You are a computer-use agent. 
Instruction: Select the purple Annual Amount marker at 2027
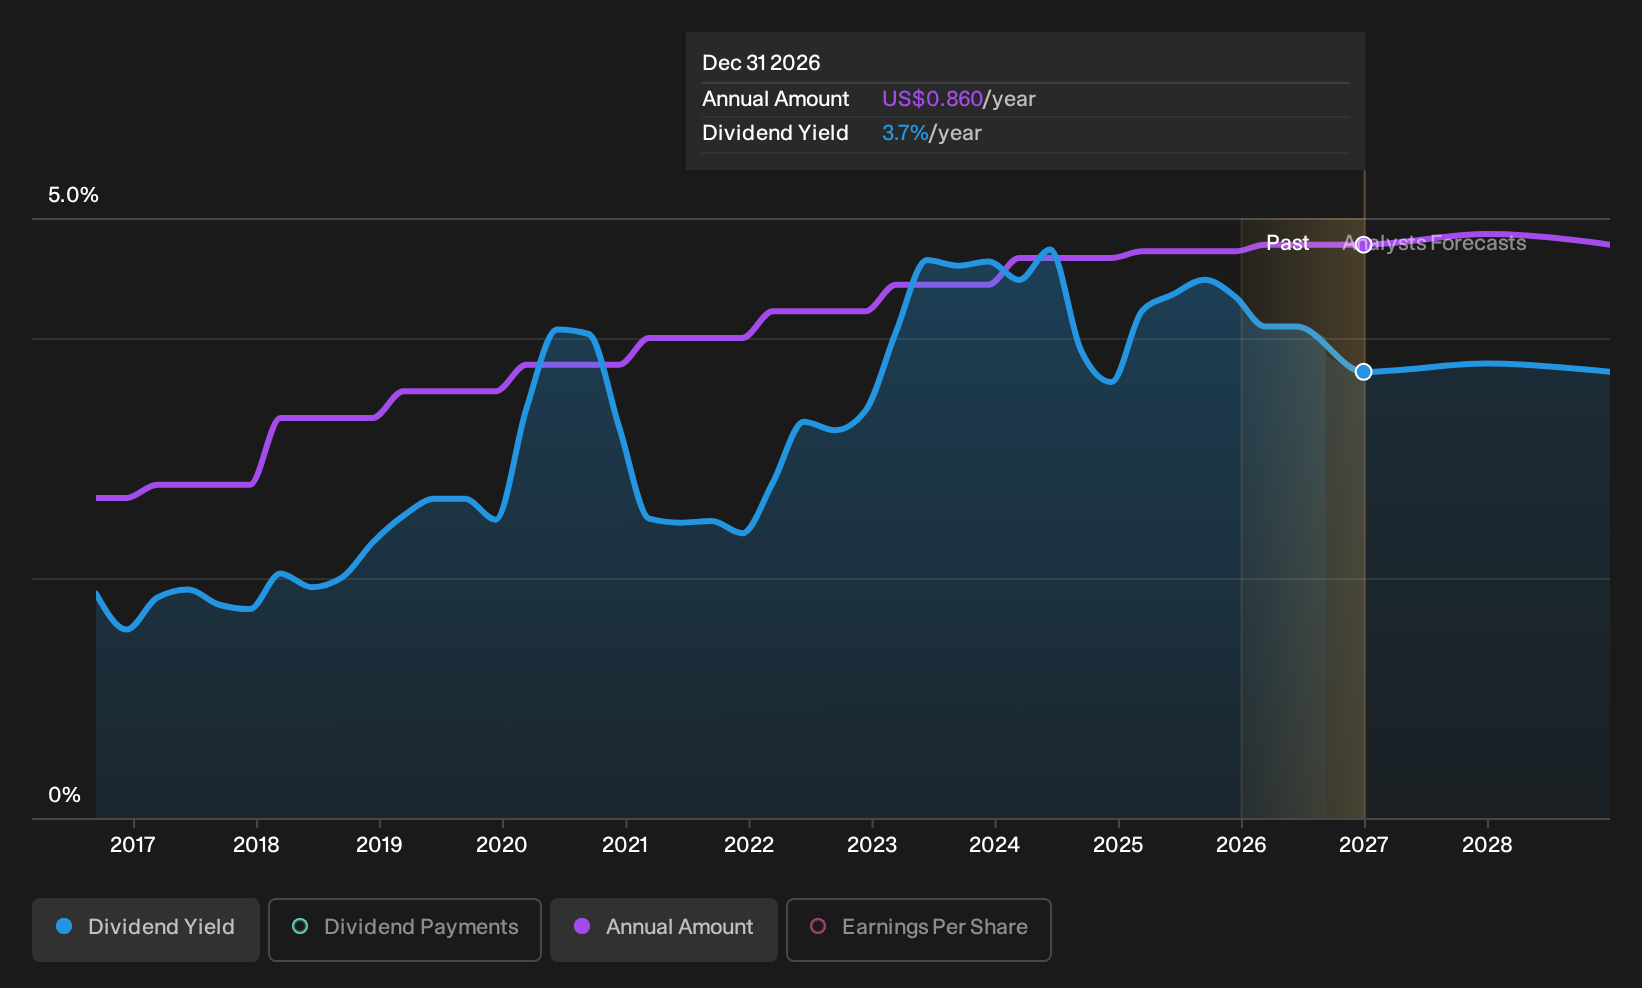[1363, 245]
